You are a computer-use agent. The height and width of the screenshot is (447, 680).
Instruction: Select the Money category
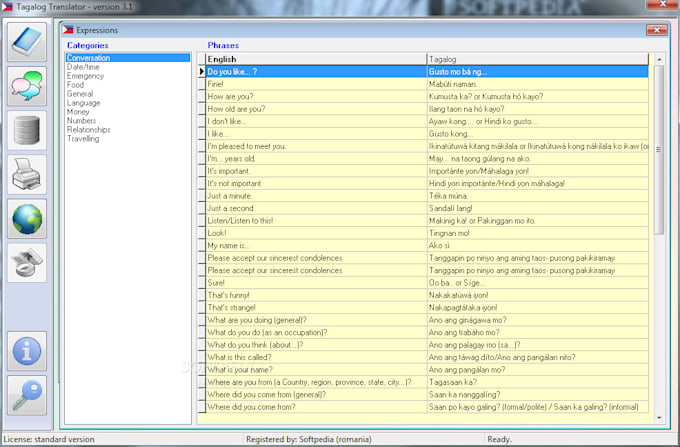[x=78, y=111]
